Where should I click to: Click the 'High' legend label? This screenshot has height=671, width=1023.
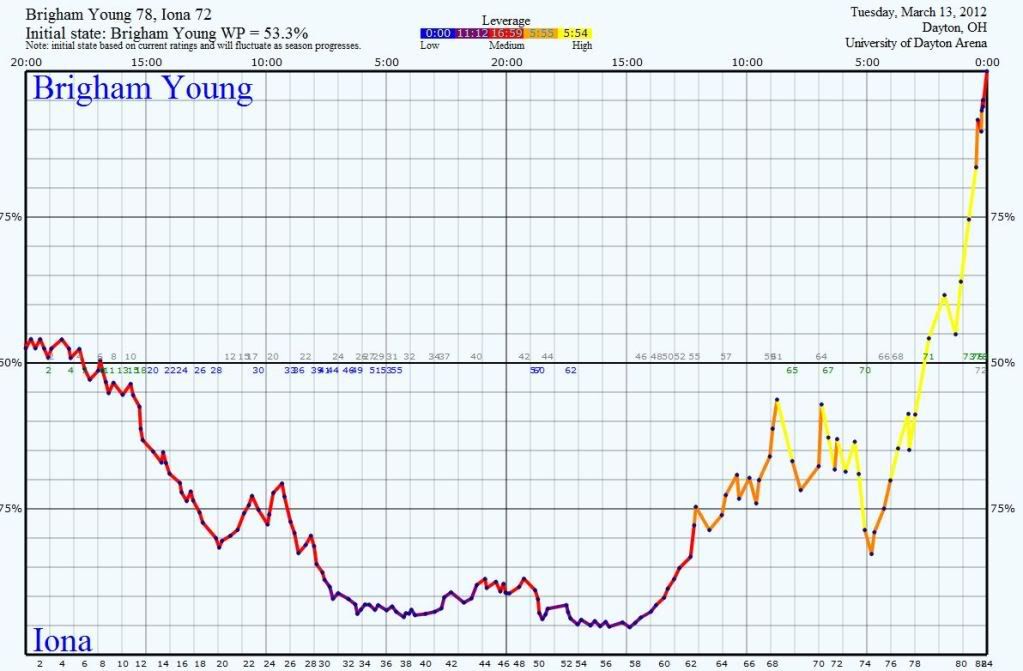click(x=582, y=46)
